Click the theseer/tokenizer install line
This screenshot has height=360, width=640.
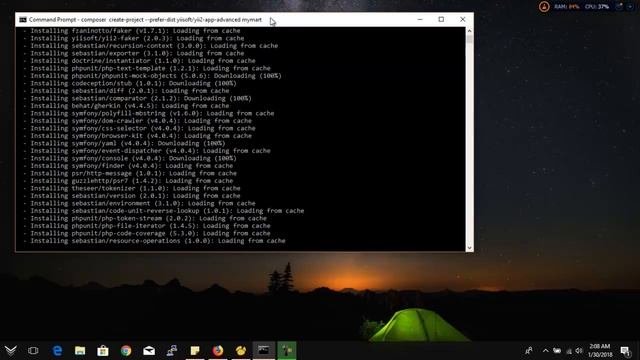point(131,188)
